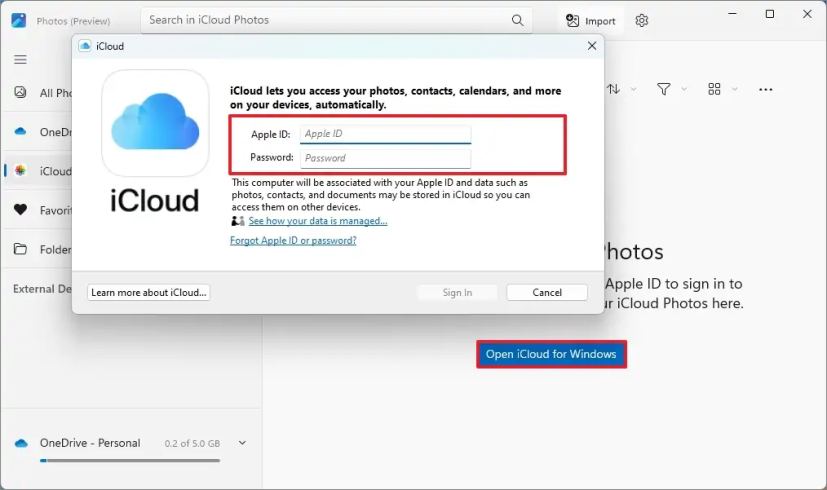Expand the sort dropdown chevron

pyautogui.click(x=633, y=89)
